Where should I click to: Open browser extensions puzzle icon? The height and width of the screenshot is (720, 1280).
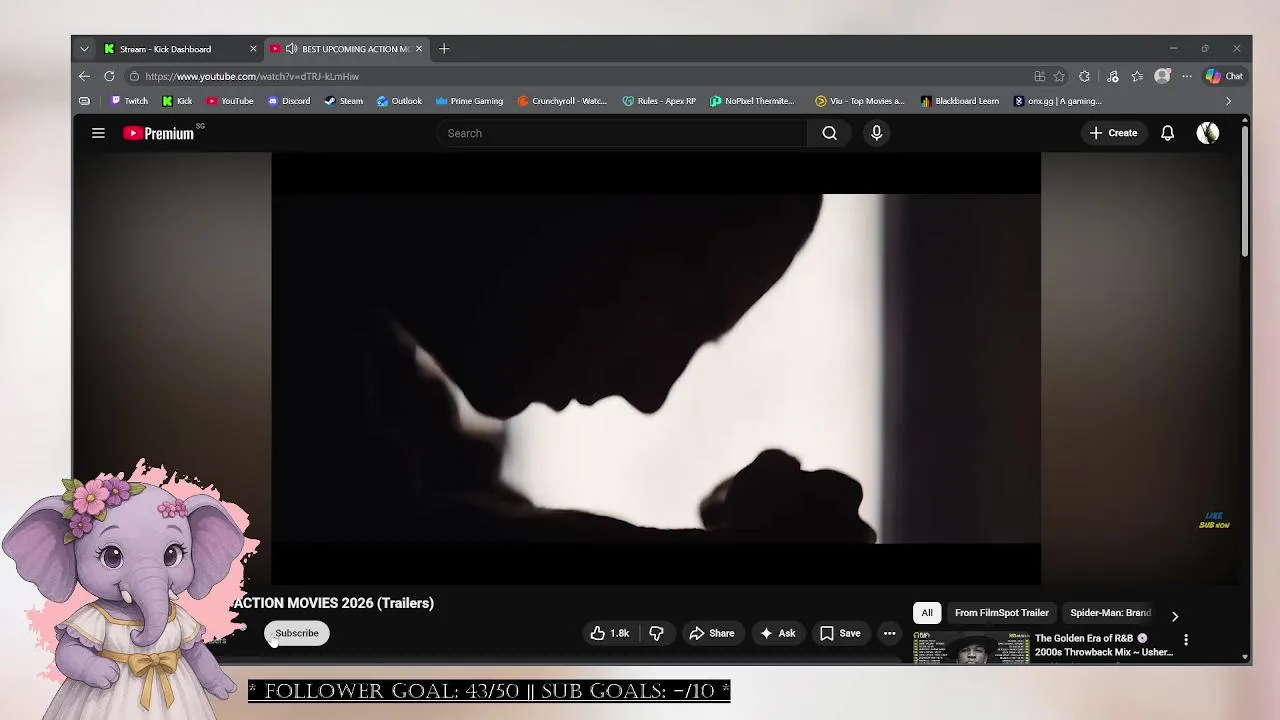(1084, 76)
